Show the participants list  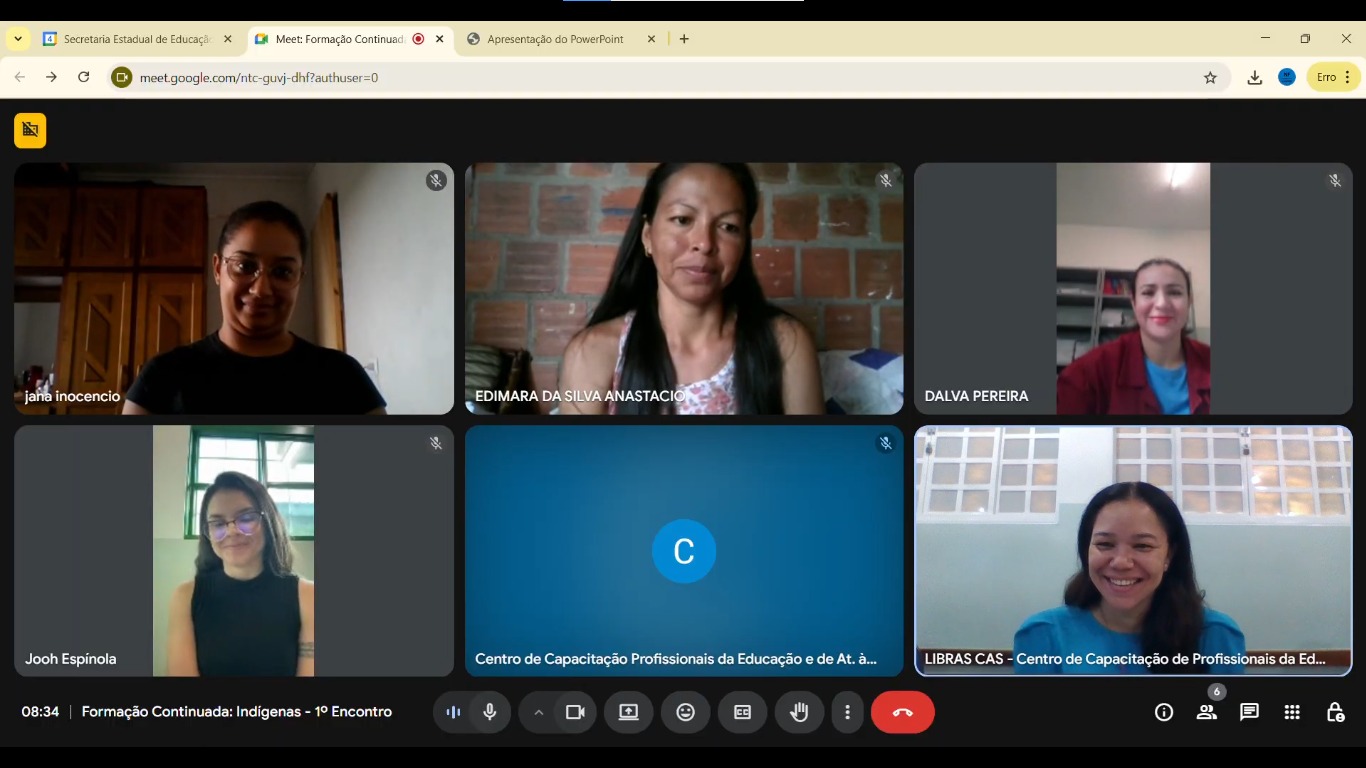tap(1207, 712)
